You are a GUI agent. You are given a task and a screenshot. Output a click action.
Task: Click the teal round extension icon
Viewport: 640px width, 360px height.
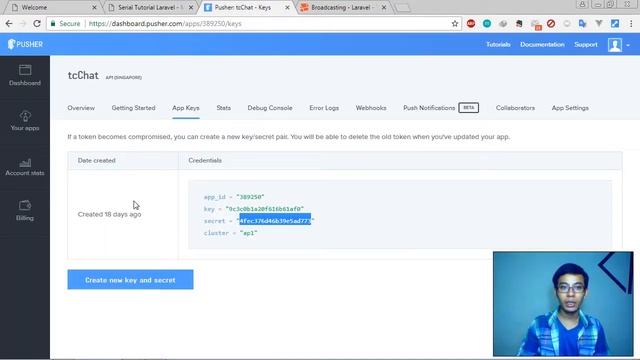(487, 24)
